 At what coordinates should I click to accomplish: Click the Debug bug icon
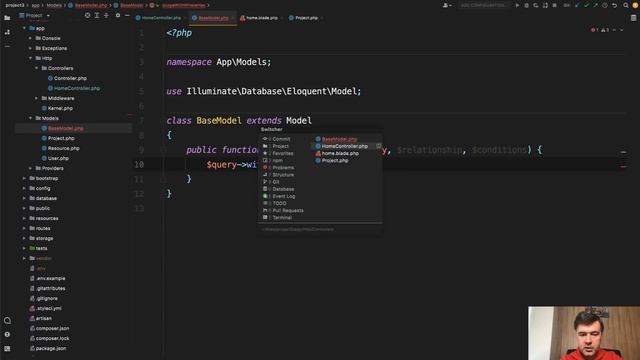pyautogui.click(x=527, y=5)
